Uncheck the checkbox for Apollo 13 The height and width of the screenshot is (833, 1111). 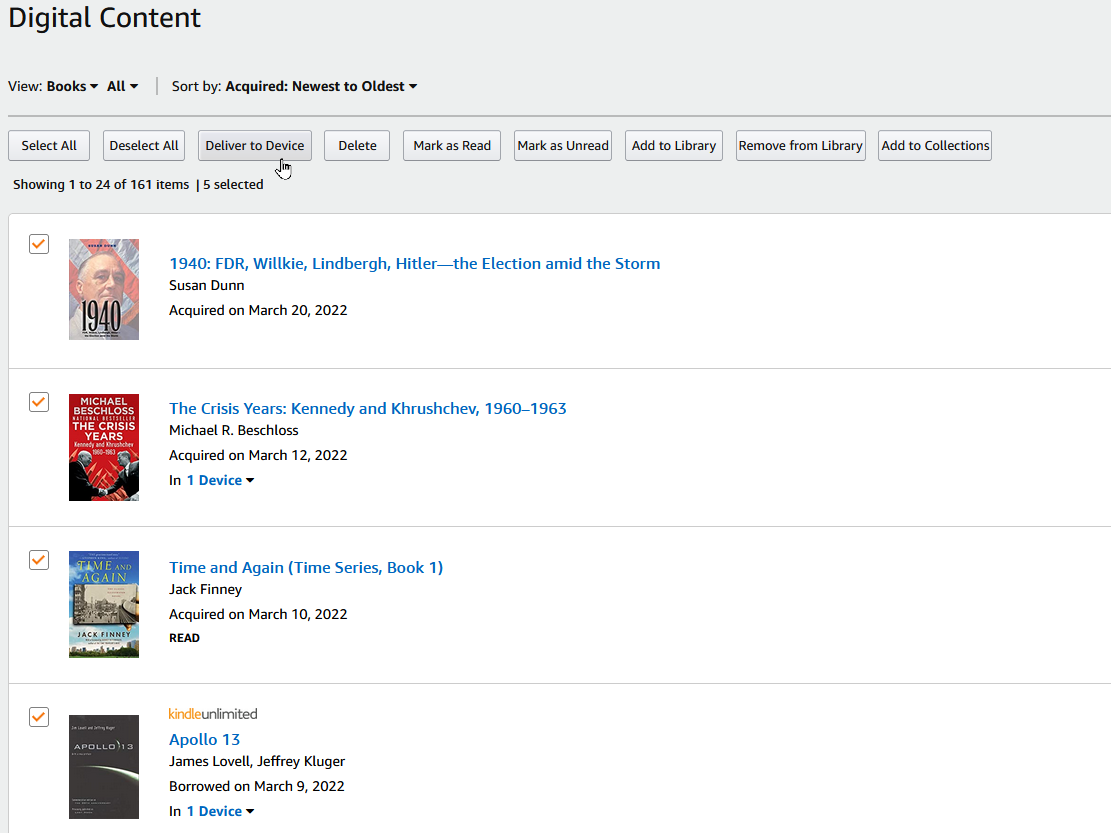coord(38,716)
